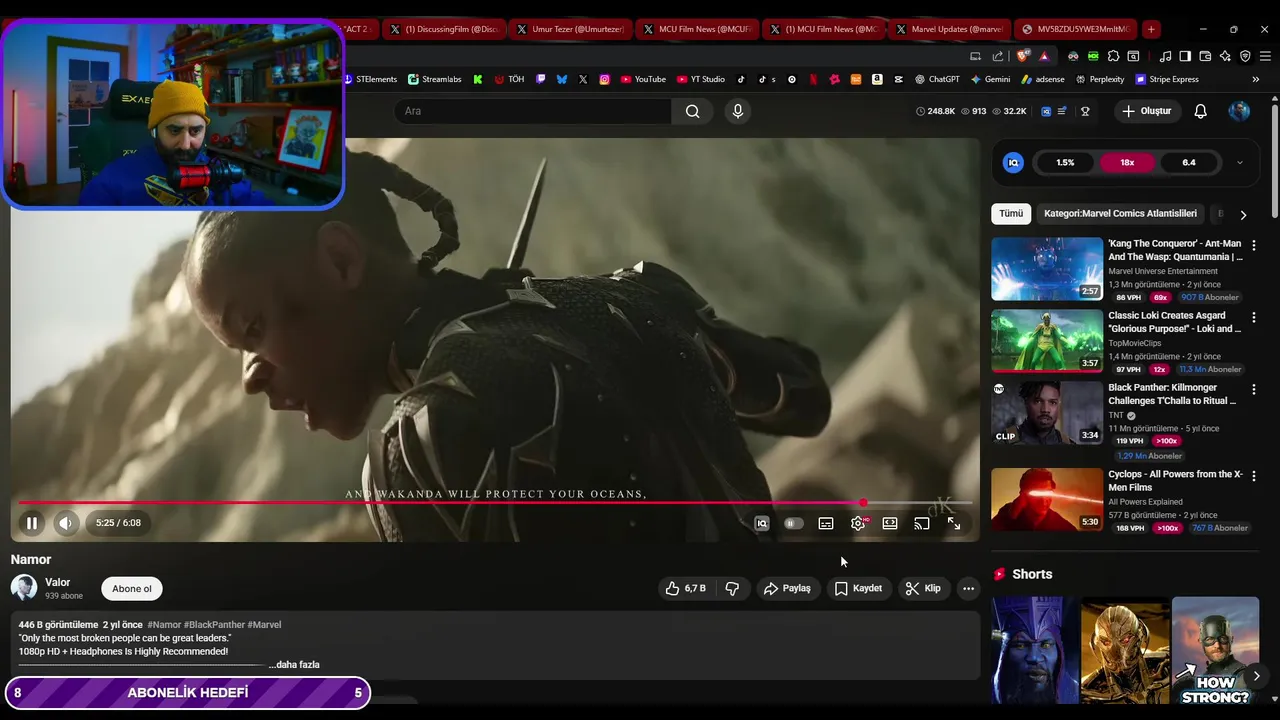Show more filter chips with right arrow
Viewport: 1280px width, 720px height.
(1243, 215)
